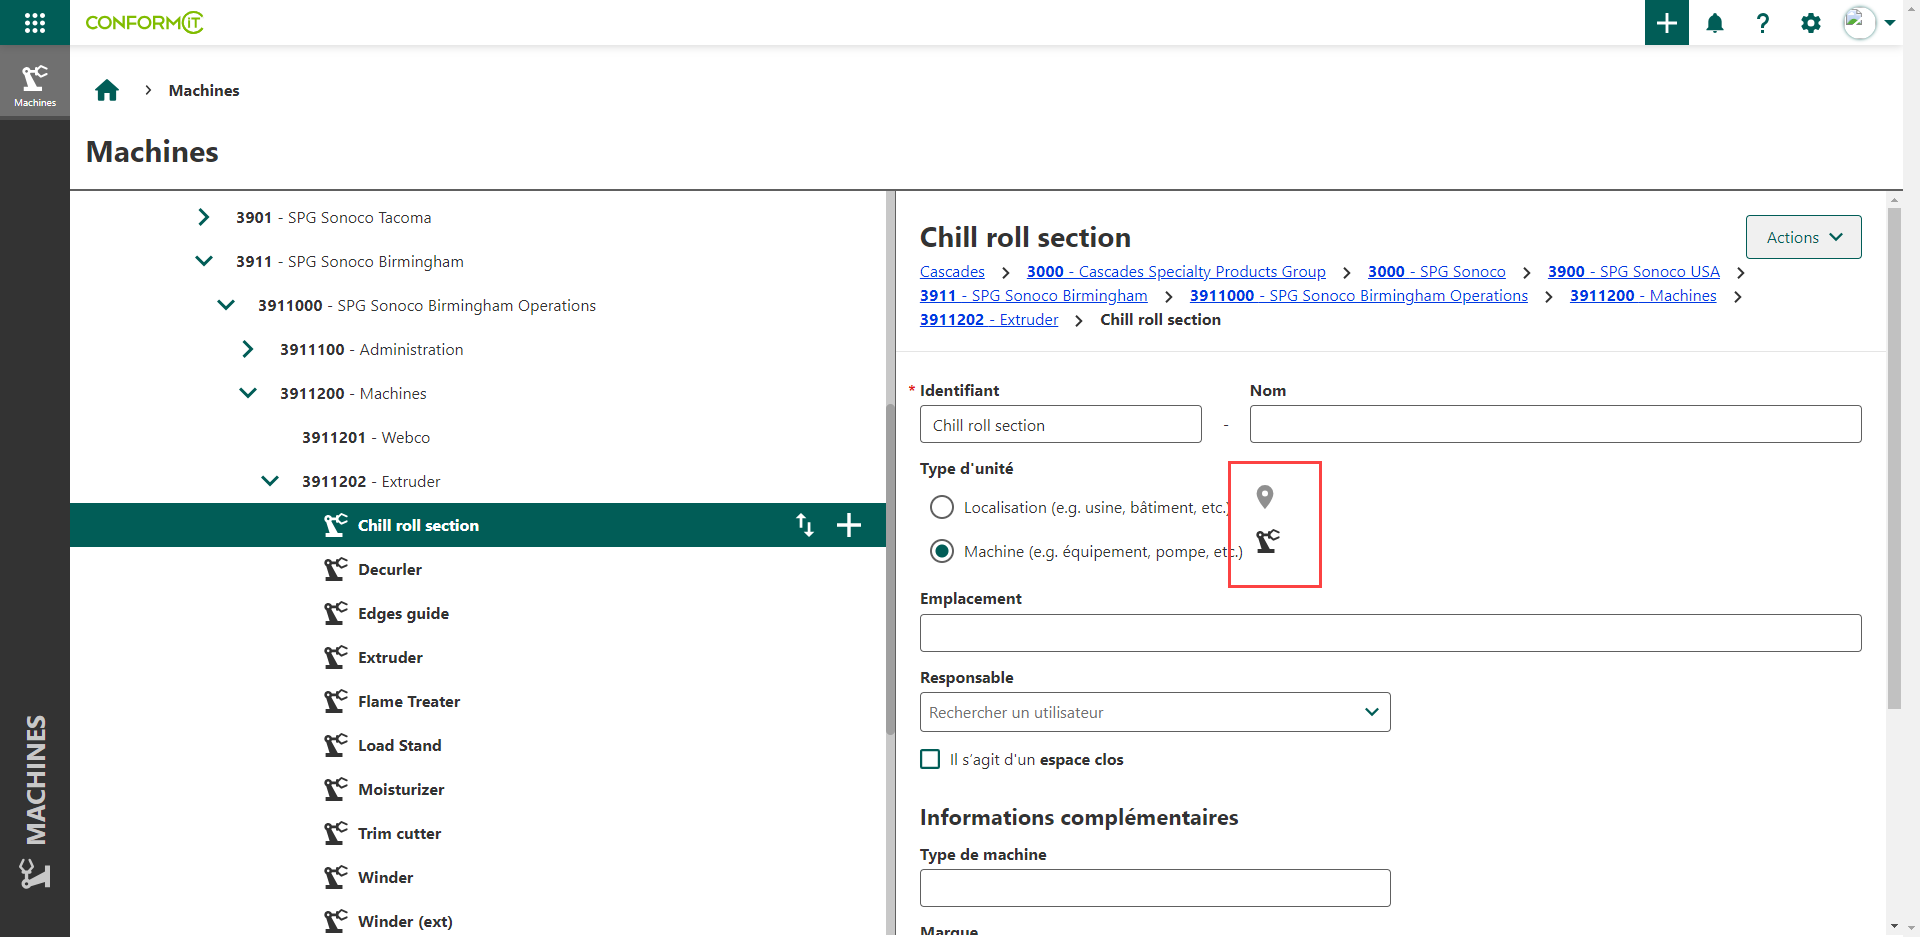
Task: Open 3000 Cascades Specialty Products Group link
Action: pos(1176,272)
